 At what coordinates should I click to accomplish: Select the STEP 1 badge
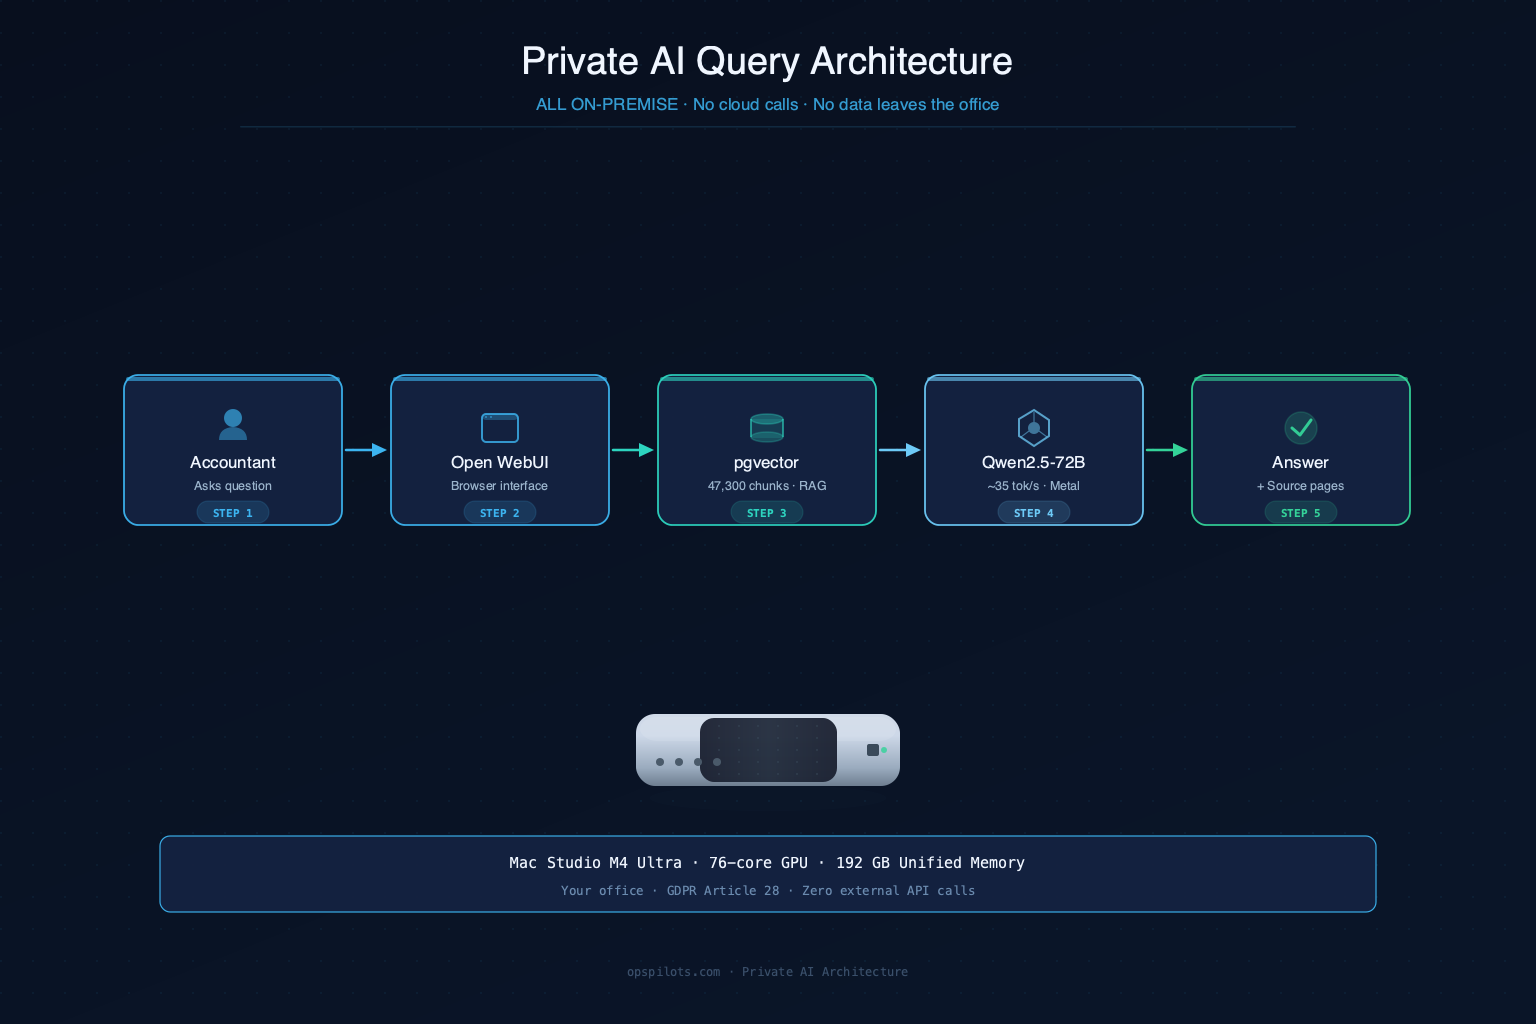[233, 513]
